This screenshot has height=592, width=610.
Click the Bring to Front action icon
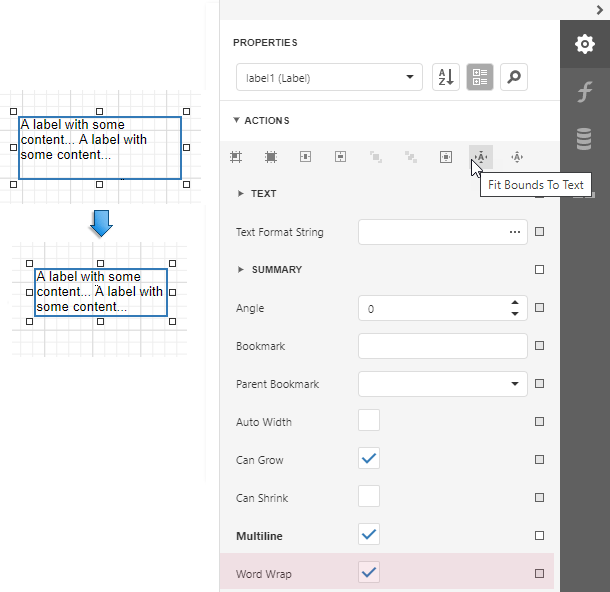click(375, 157)
